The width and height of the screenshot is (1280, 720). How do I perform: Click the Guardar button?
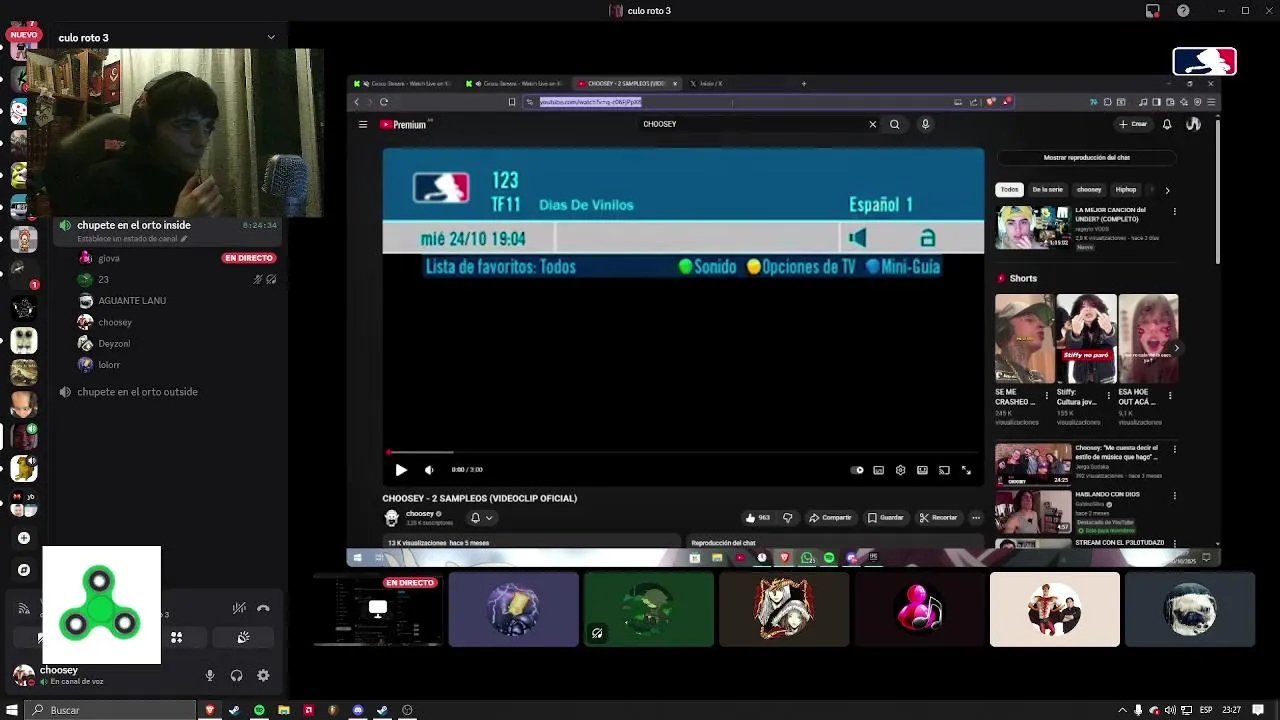(x=886, y=518)
